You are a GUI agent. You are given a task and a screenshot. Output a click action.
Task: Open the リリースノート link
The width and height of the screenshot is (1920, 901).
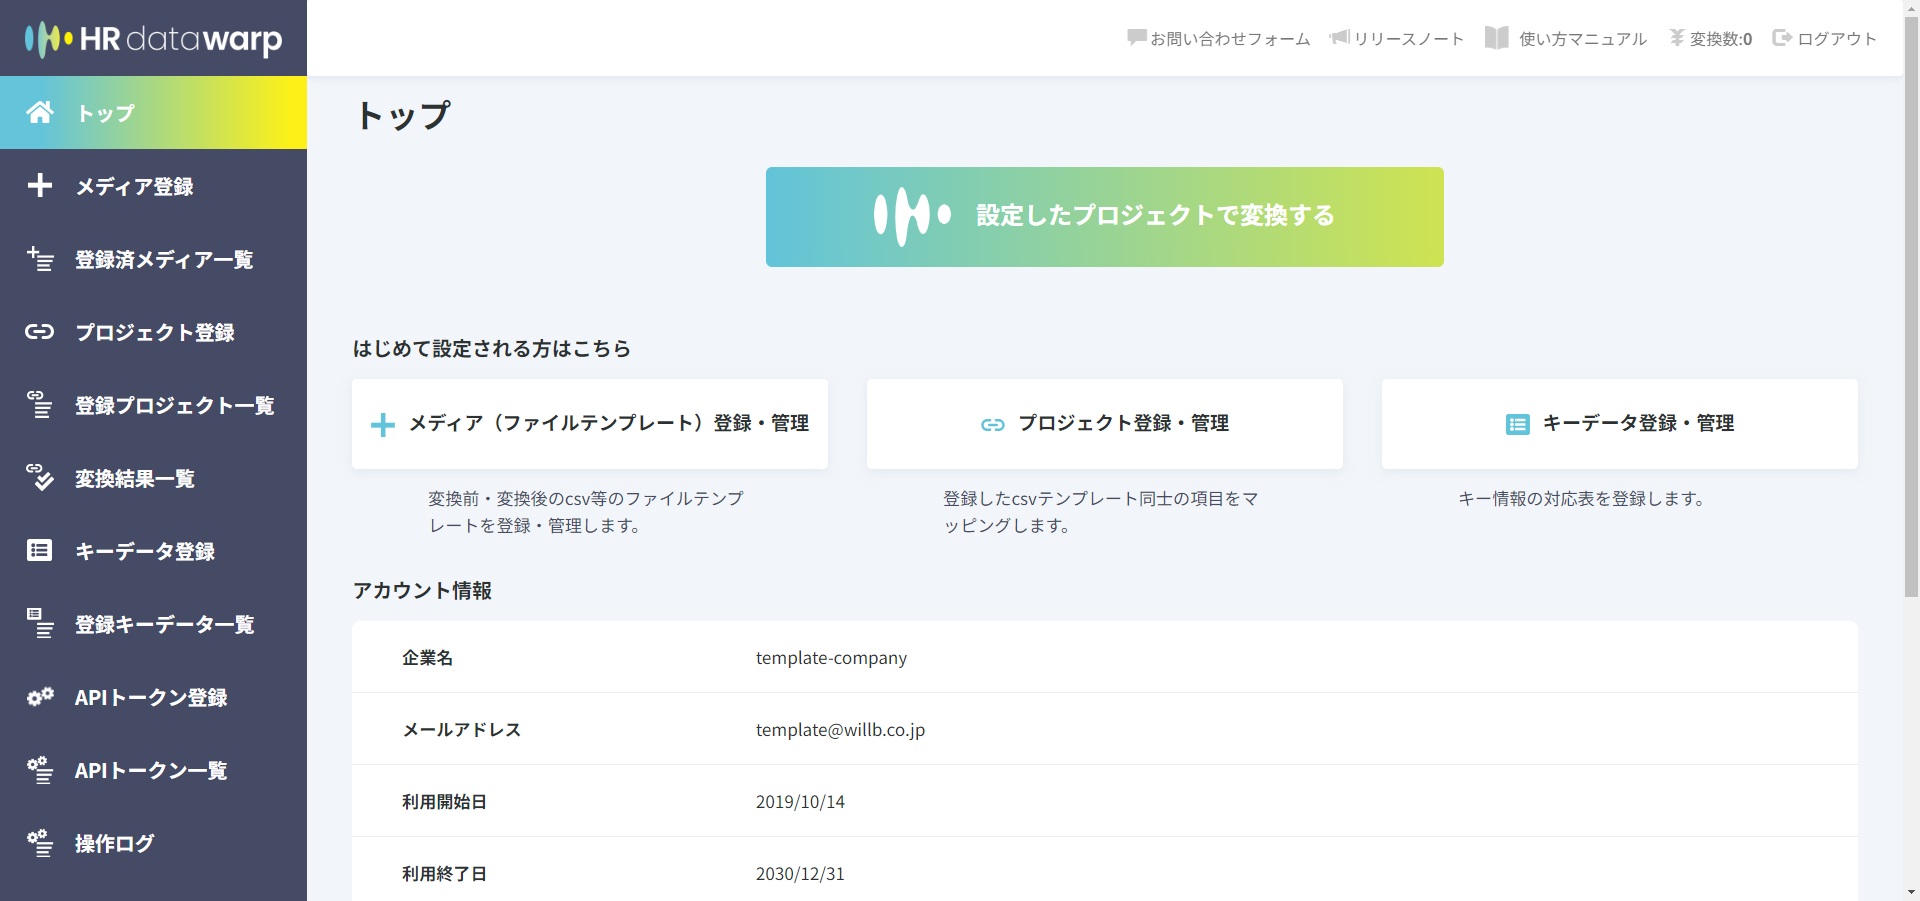[1396, 38]
